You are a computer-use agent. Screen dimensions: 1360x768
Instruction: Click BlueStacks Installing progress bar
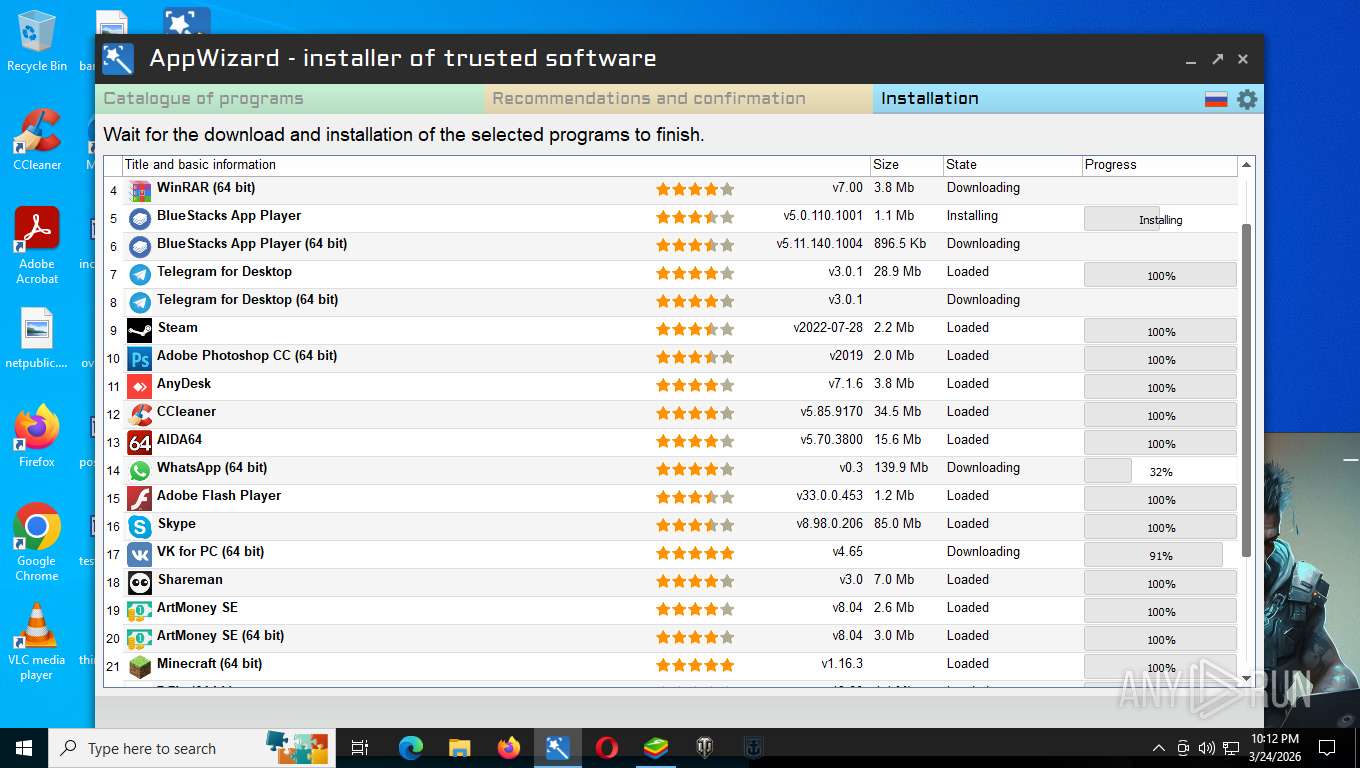pos(1160,219)
